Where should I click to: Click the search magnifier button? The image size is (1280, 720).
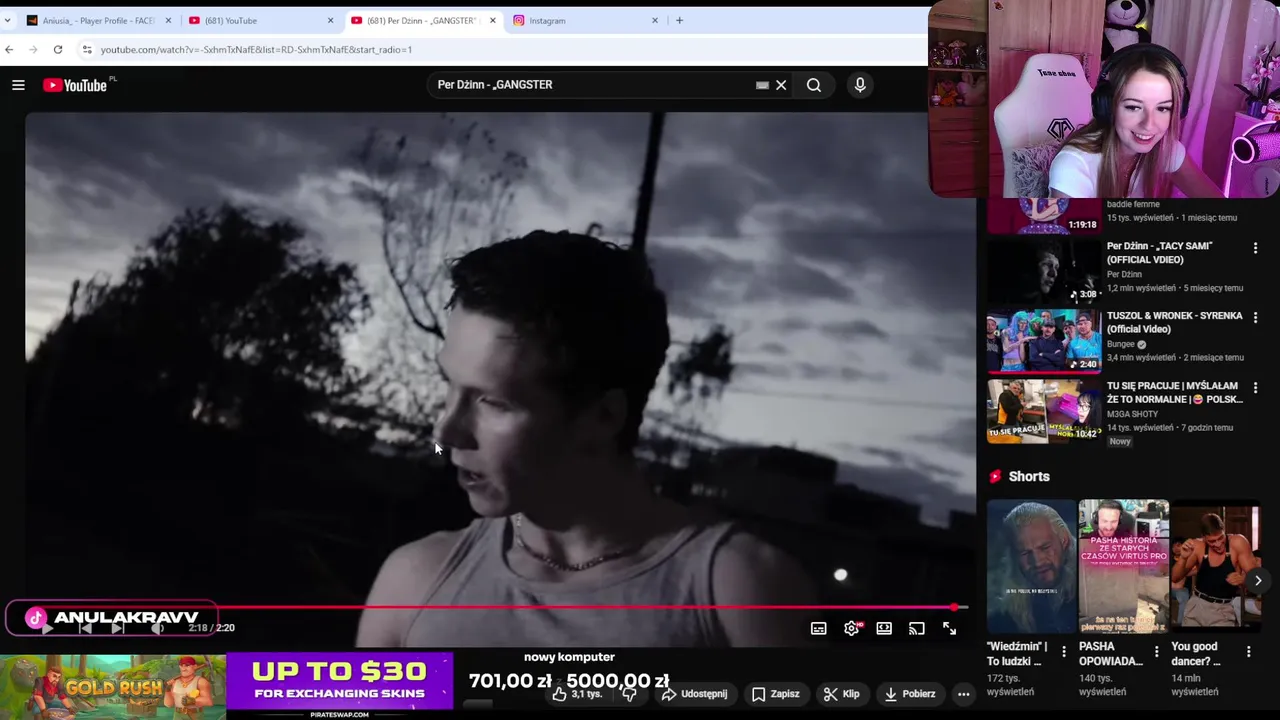814,85
